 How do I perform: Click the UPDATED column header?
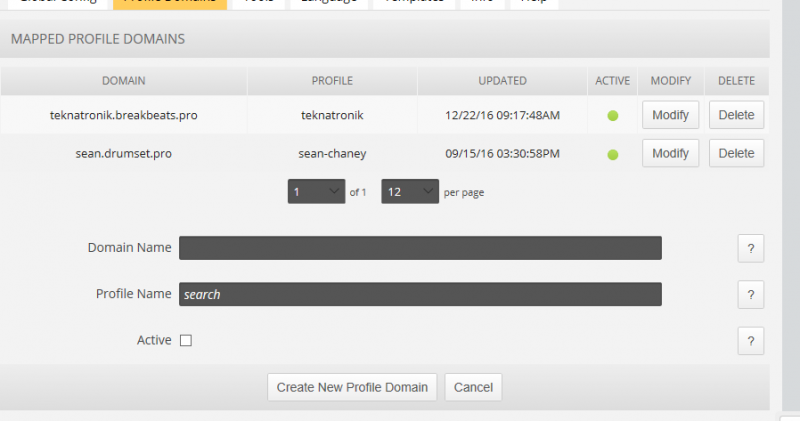pos(502,81)
